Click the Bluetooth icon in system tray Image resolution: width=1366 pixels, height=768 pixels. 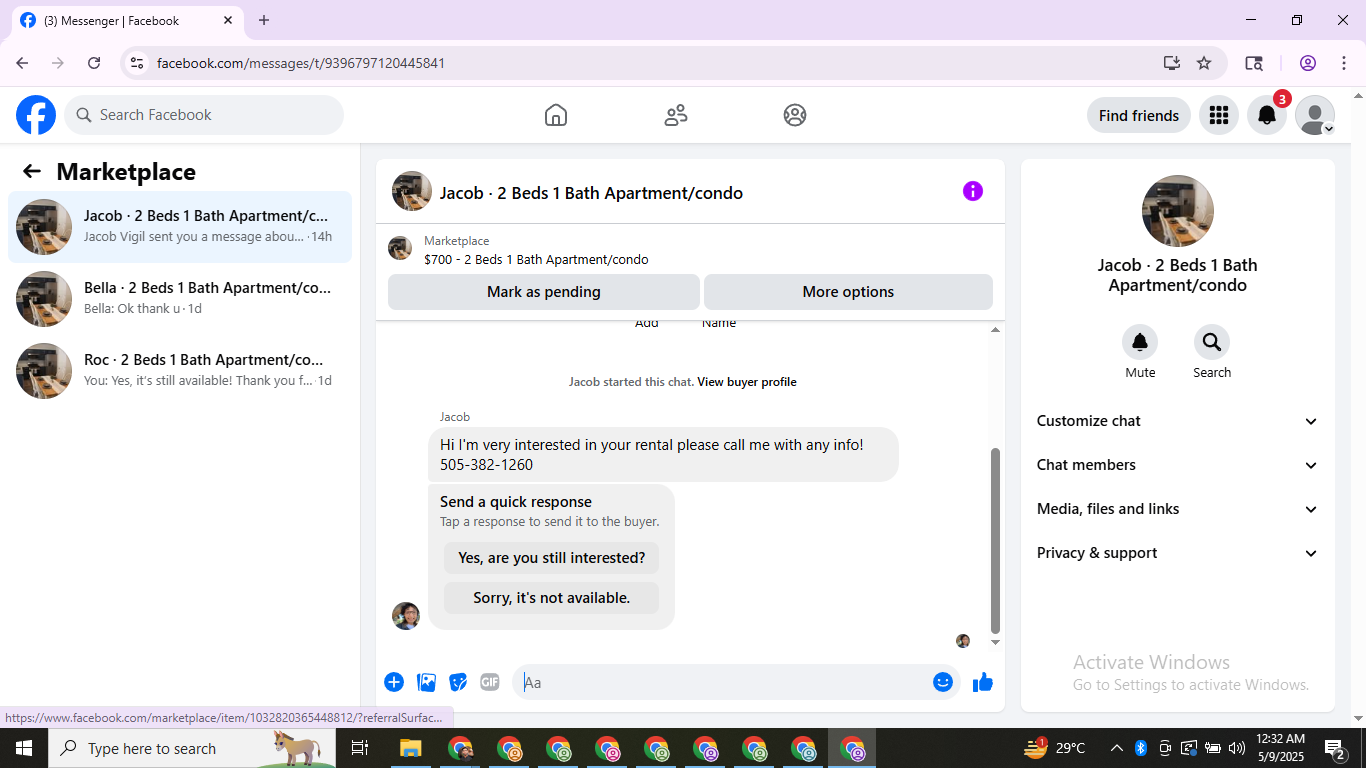1140,748
